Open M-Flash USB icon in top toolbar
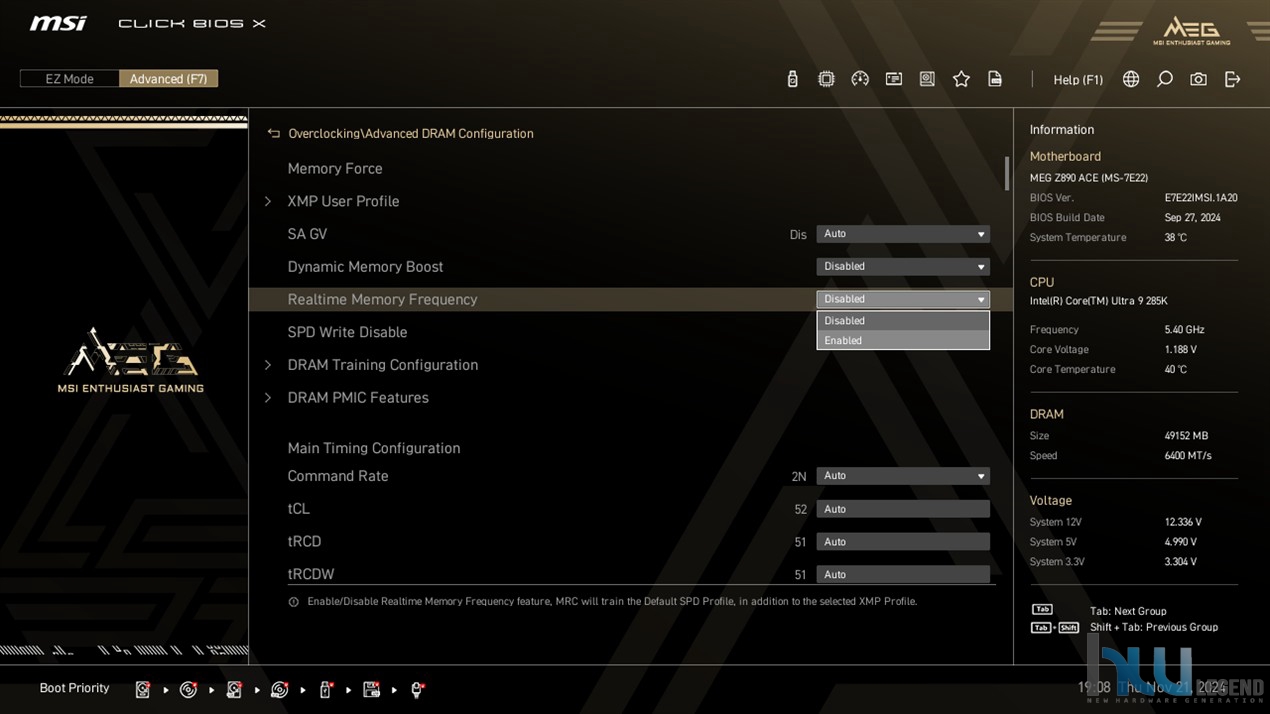 (792, 79)
